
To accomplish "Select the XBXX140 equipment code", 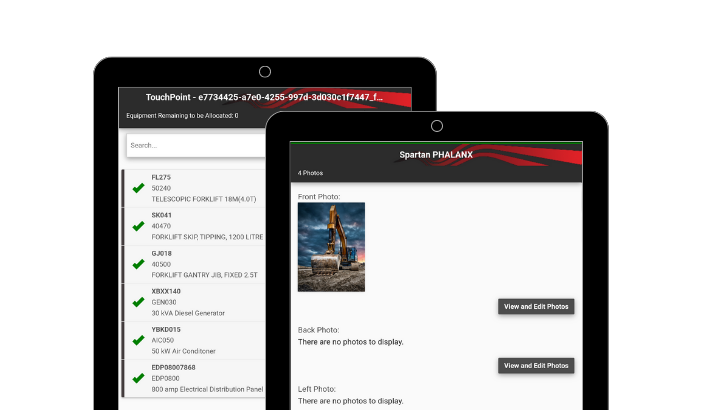I will [x=166, y=291].
